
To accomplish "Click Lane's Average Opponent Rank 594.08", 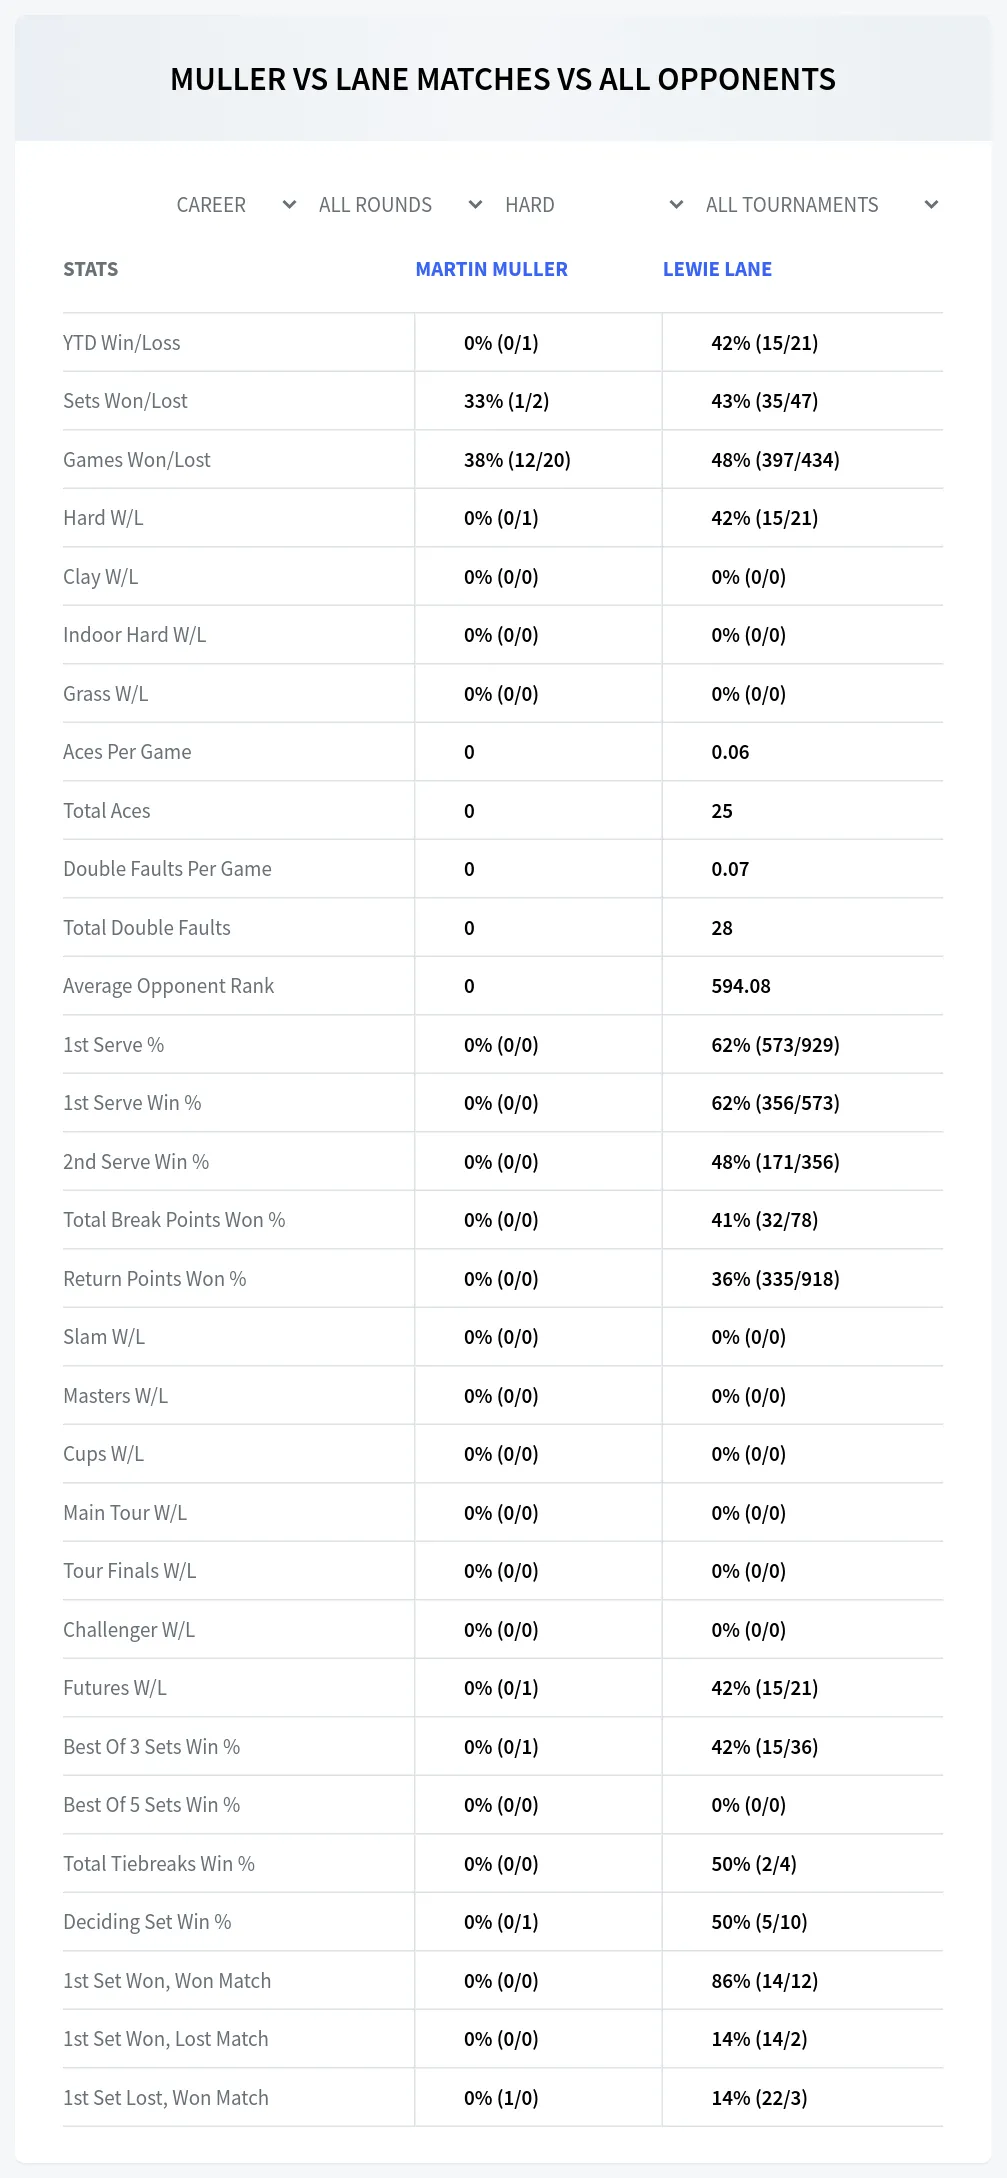I will point(741,986).
